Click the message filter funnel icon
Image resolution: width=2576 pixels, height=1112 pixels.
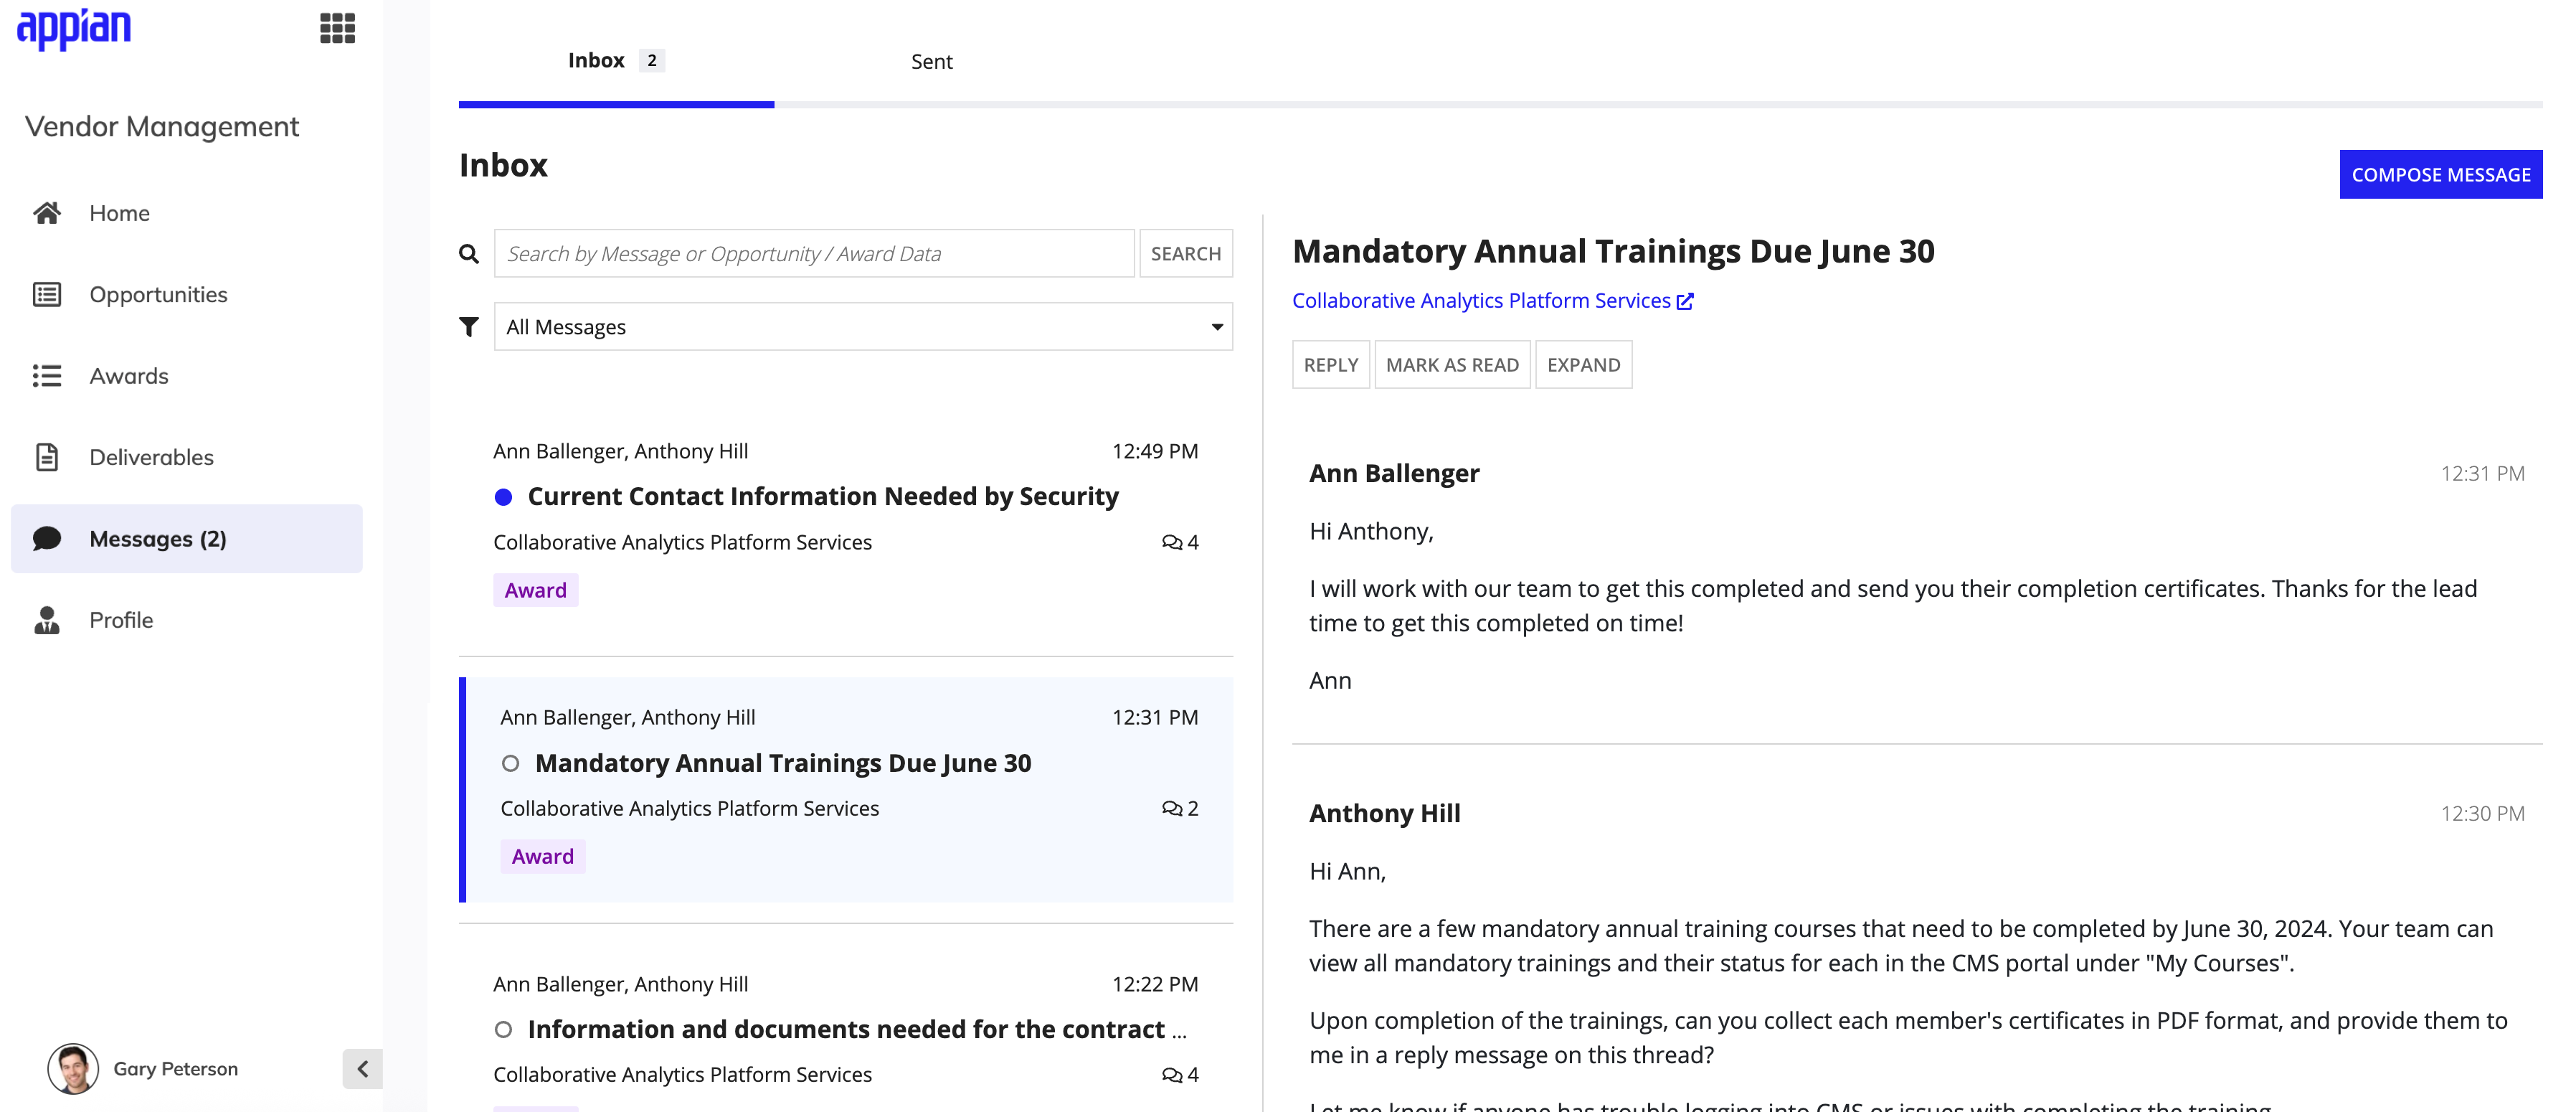point(469,326)
